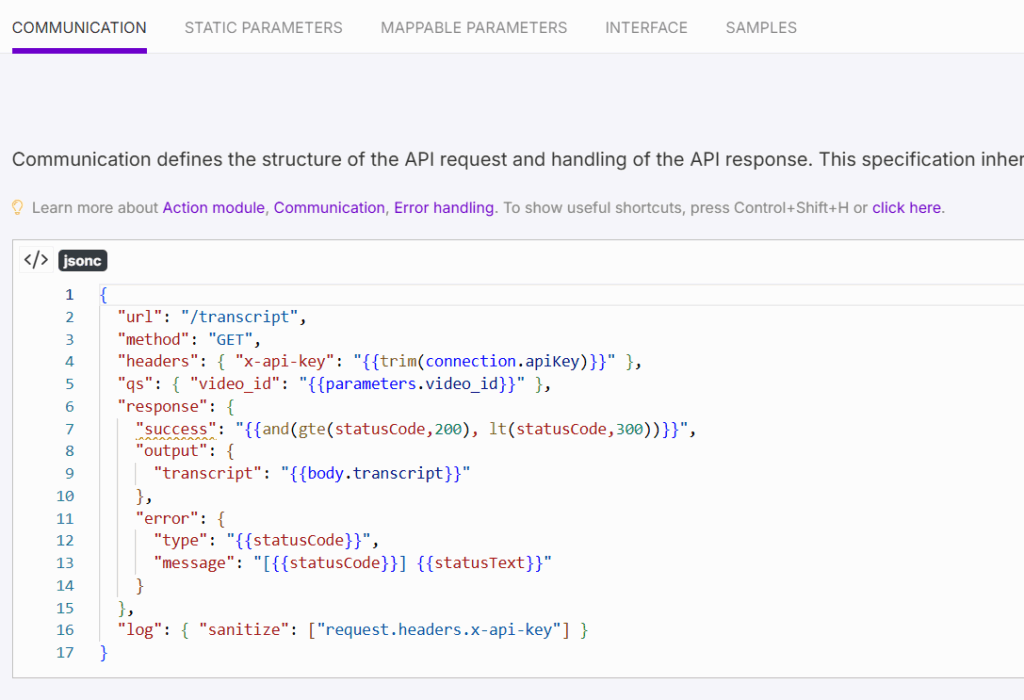Image resolution: width=1024 pixels, height=700 pixels.
Task: Click the "x-api-key" header name on line 4
Action: [x=285, y=361]
